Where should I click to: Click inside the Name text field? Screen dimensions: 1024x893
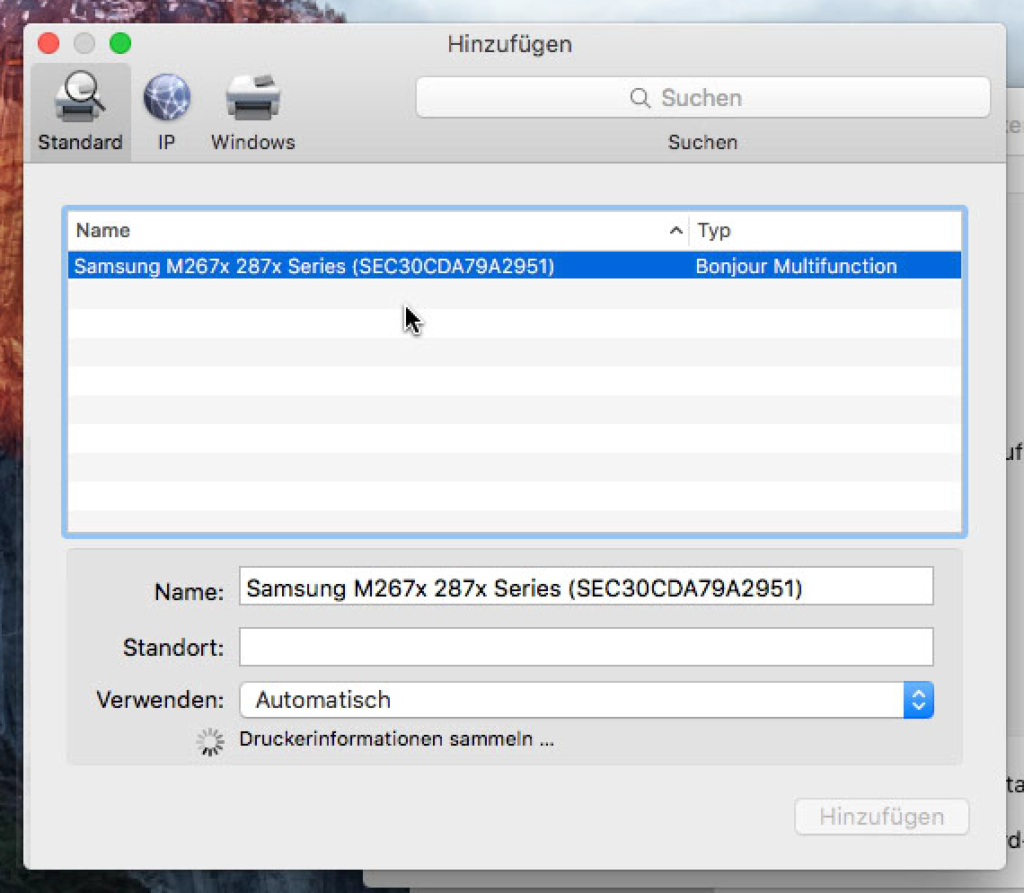[586, 587]
